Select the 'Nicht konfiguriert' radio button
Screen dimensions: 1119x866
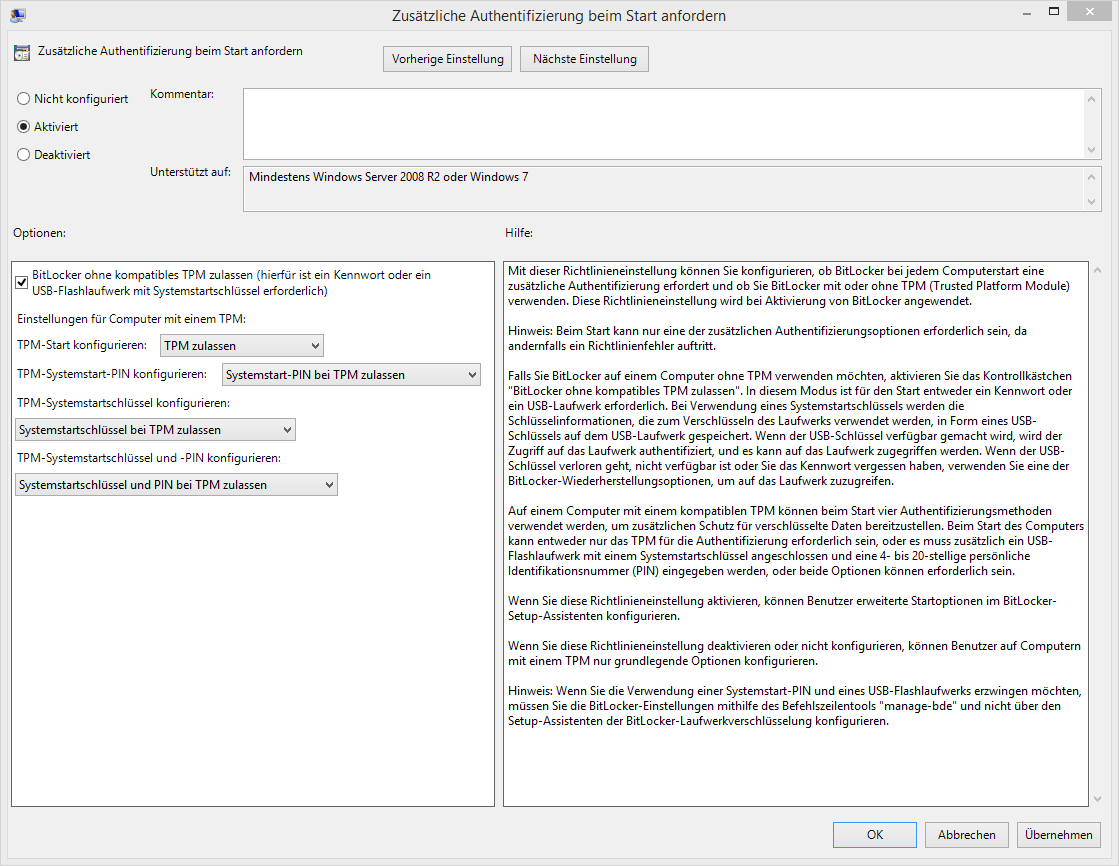[x=24, y=99]
